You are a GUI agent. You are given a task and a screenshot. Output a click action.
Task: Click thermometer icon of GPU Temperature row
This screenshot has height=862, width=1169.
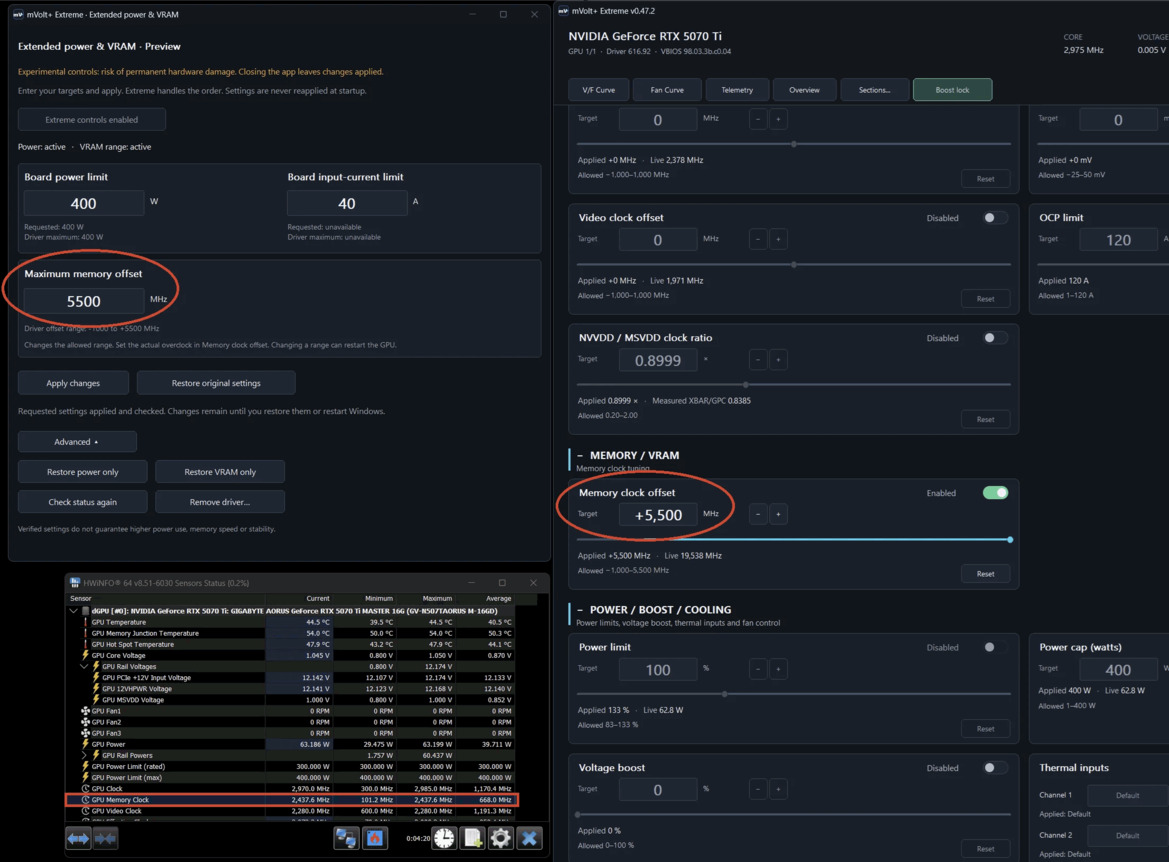tap(85, 622)
